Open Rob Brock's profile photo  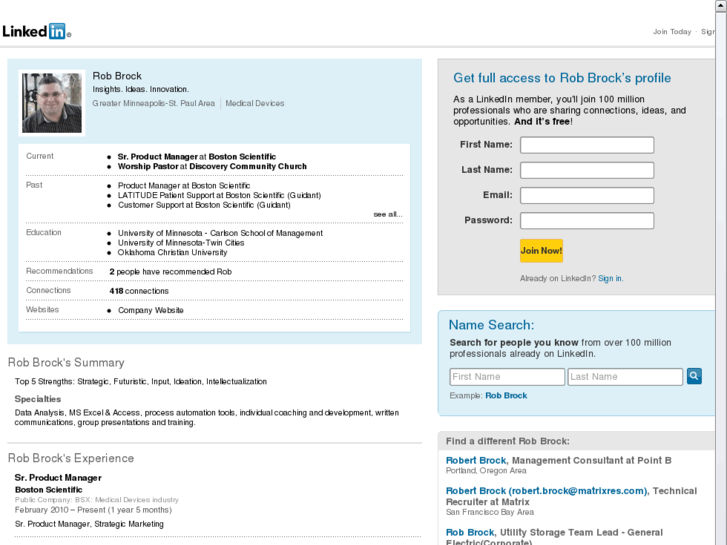52,103
